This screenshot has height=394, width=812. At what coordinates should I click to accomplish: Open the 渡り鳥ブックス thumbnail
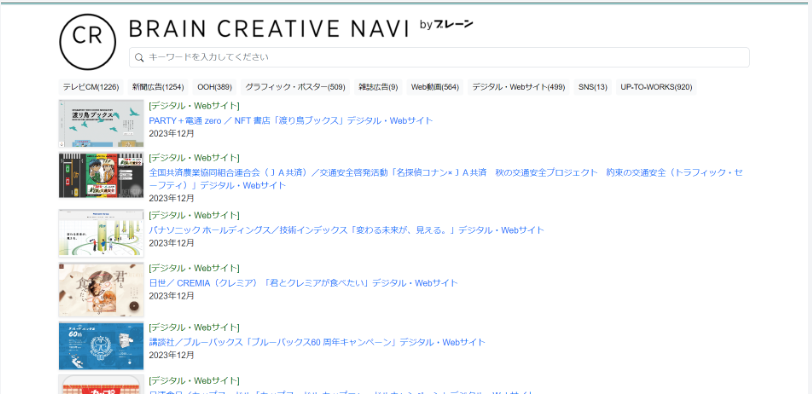[x=101, y=124]
